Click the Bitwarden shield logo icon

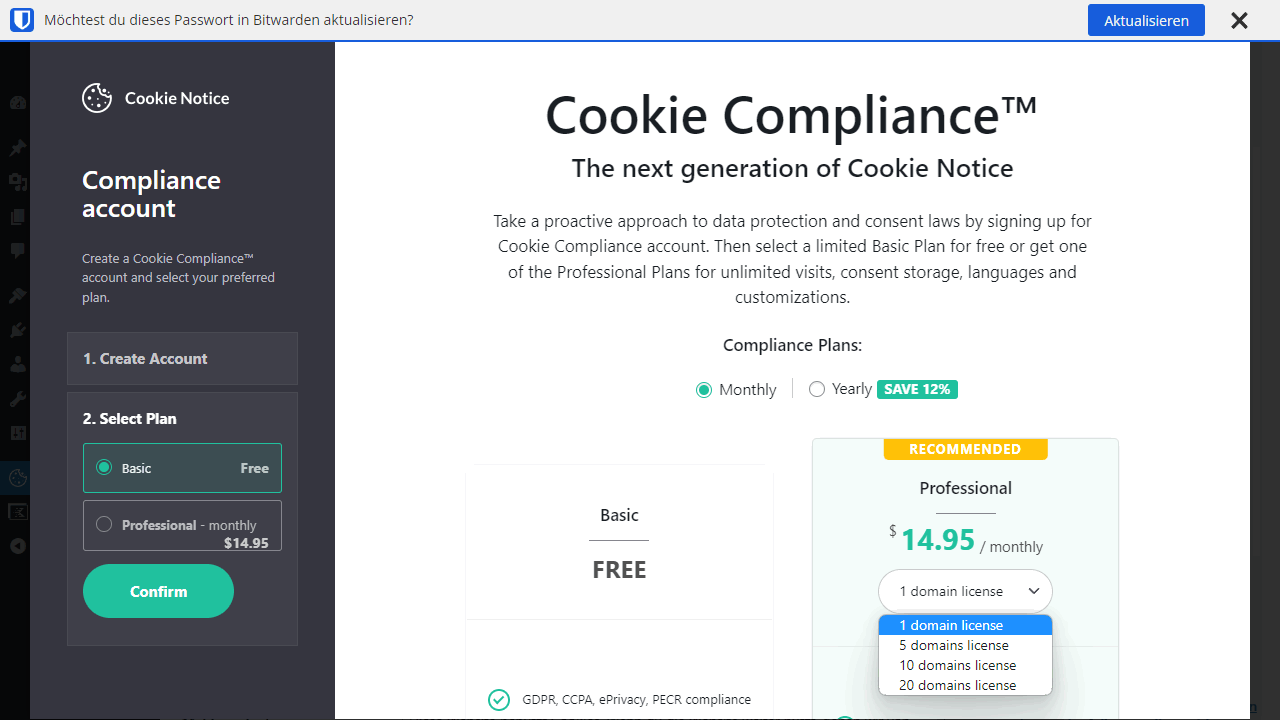tap(22, 20)
